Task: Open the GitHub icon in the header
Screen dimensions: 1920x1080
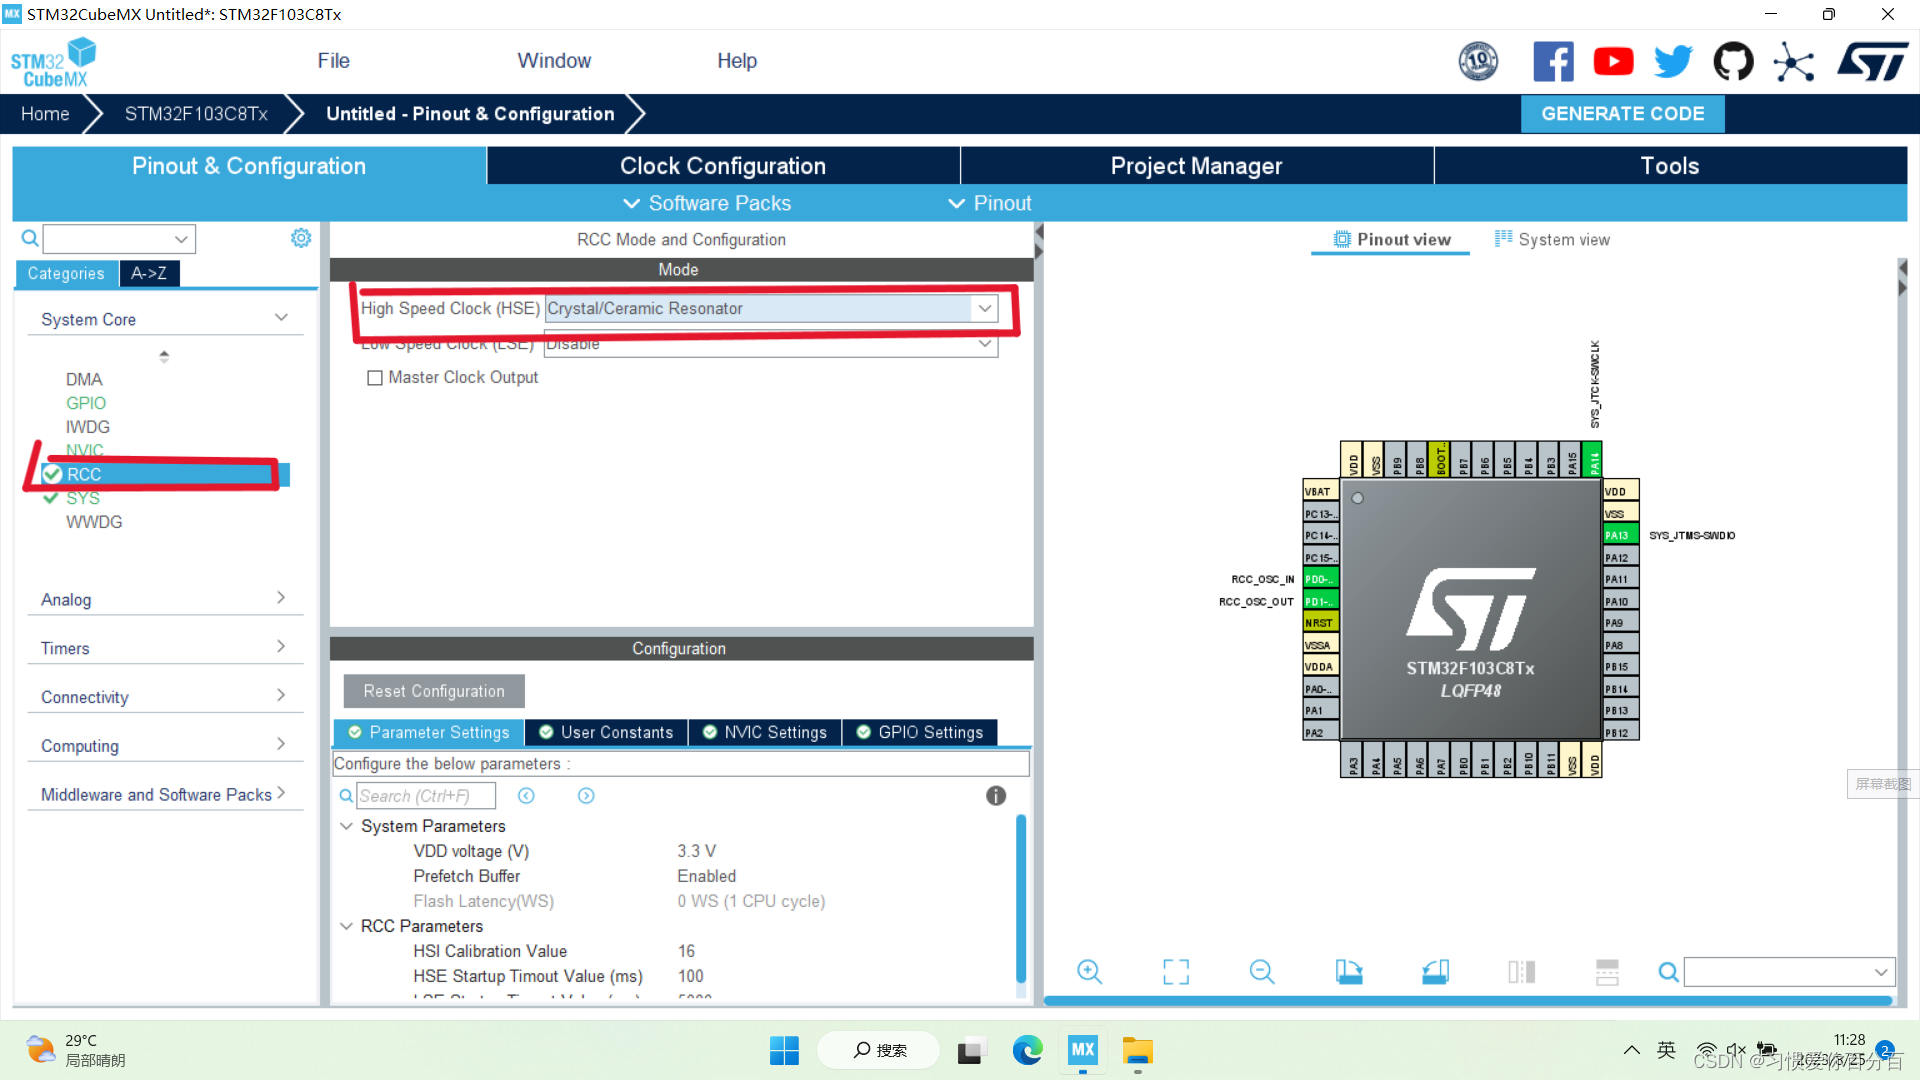Action: click(1733, 62)
